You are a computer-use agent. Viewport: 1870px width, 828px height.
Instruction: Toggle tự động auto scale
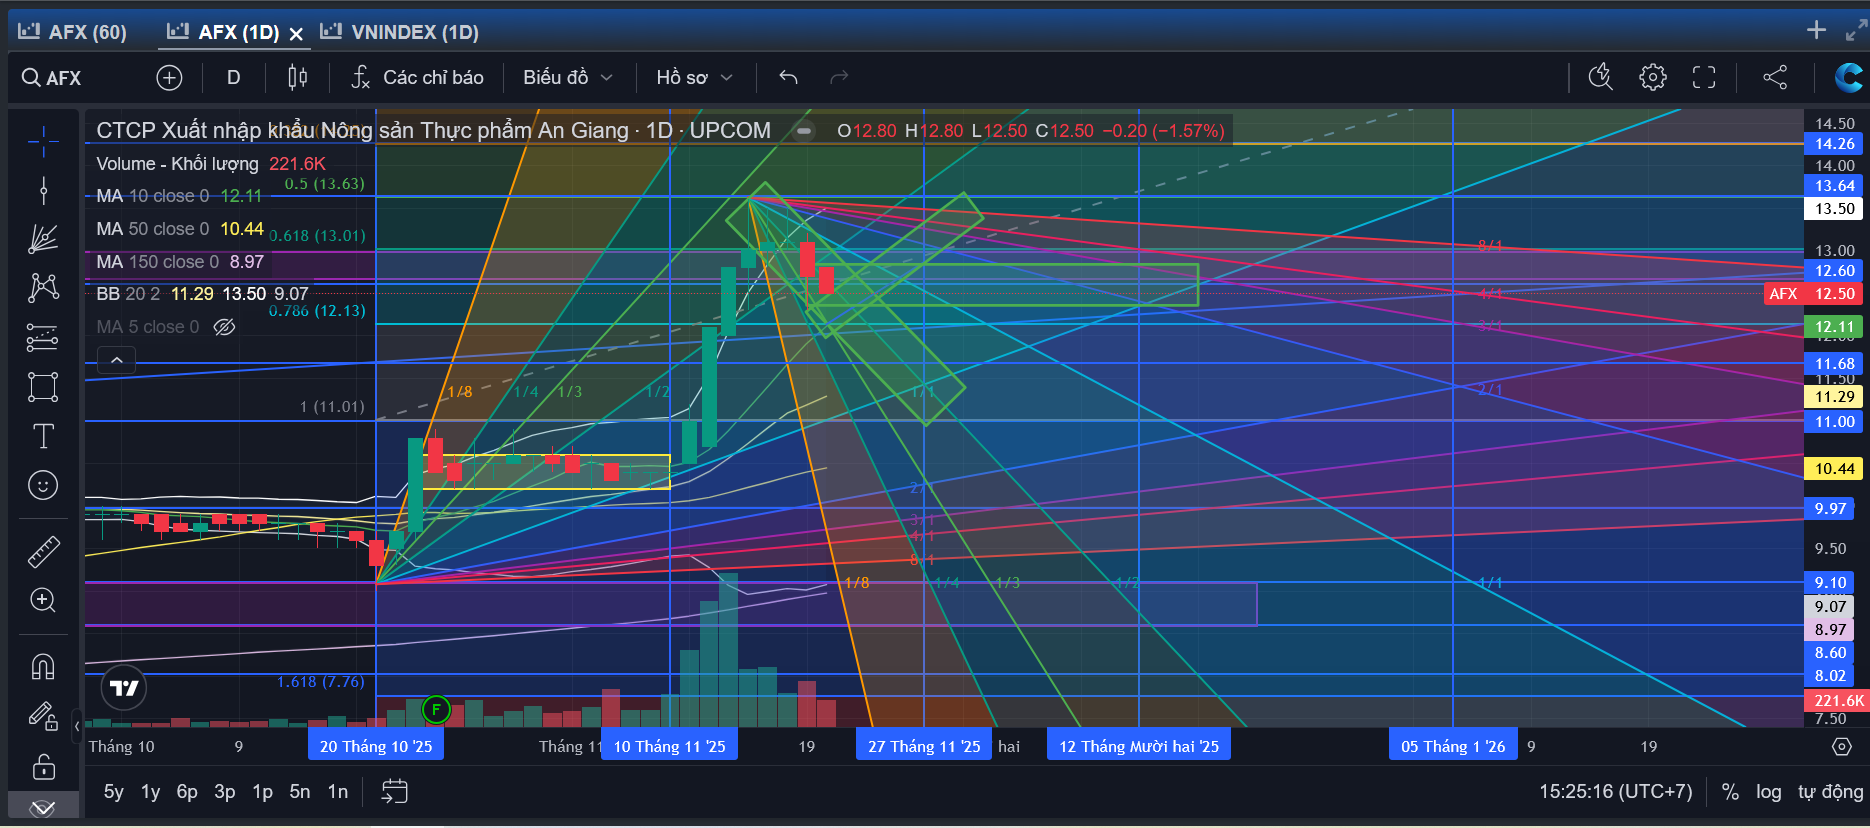[1830, 792]
